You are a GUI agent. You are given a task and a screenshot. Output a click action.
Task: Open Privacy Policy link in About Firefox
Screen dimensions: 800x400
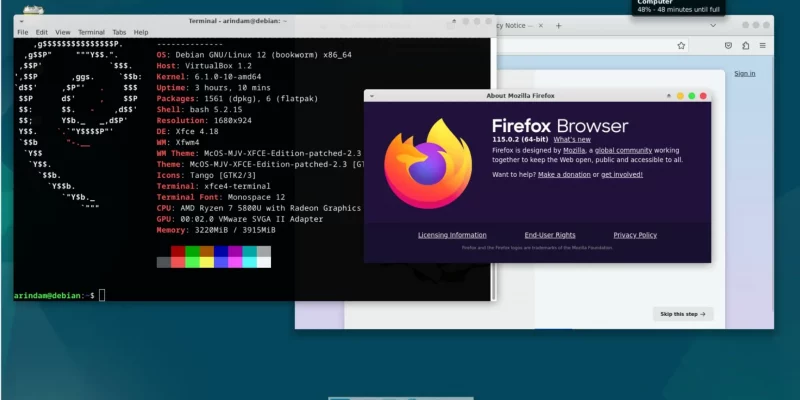(635, 235)
